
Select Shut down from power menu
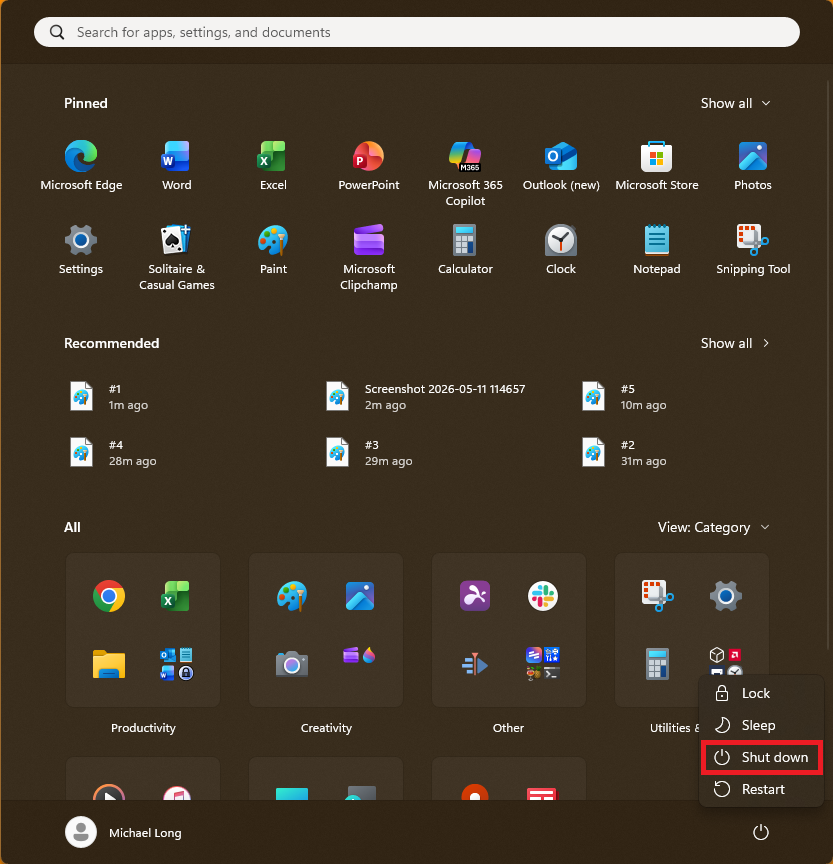click(x=761, y=757)
